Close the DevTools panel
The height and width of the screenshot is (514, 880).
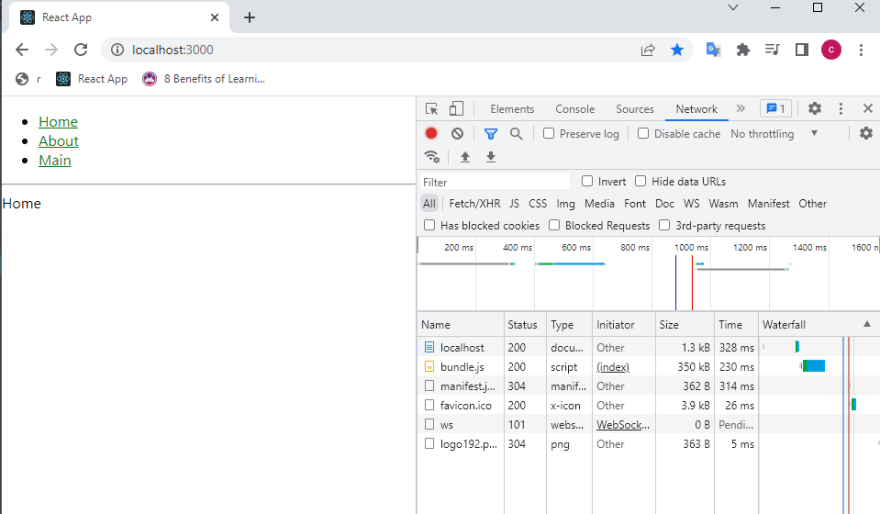[x=868, y=108]
